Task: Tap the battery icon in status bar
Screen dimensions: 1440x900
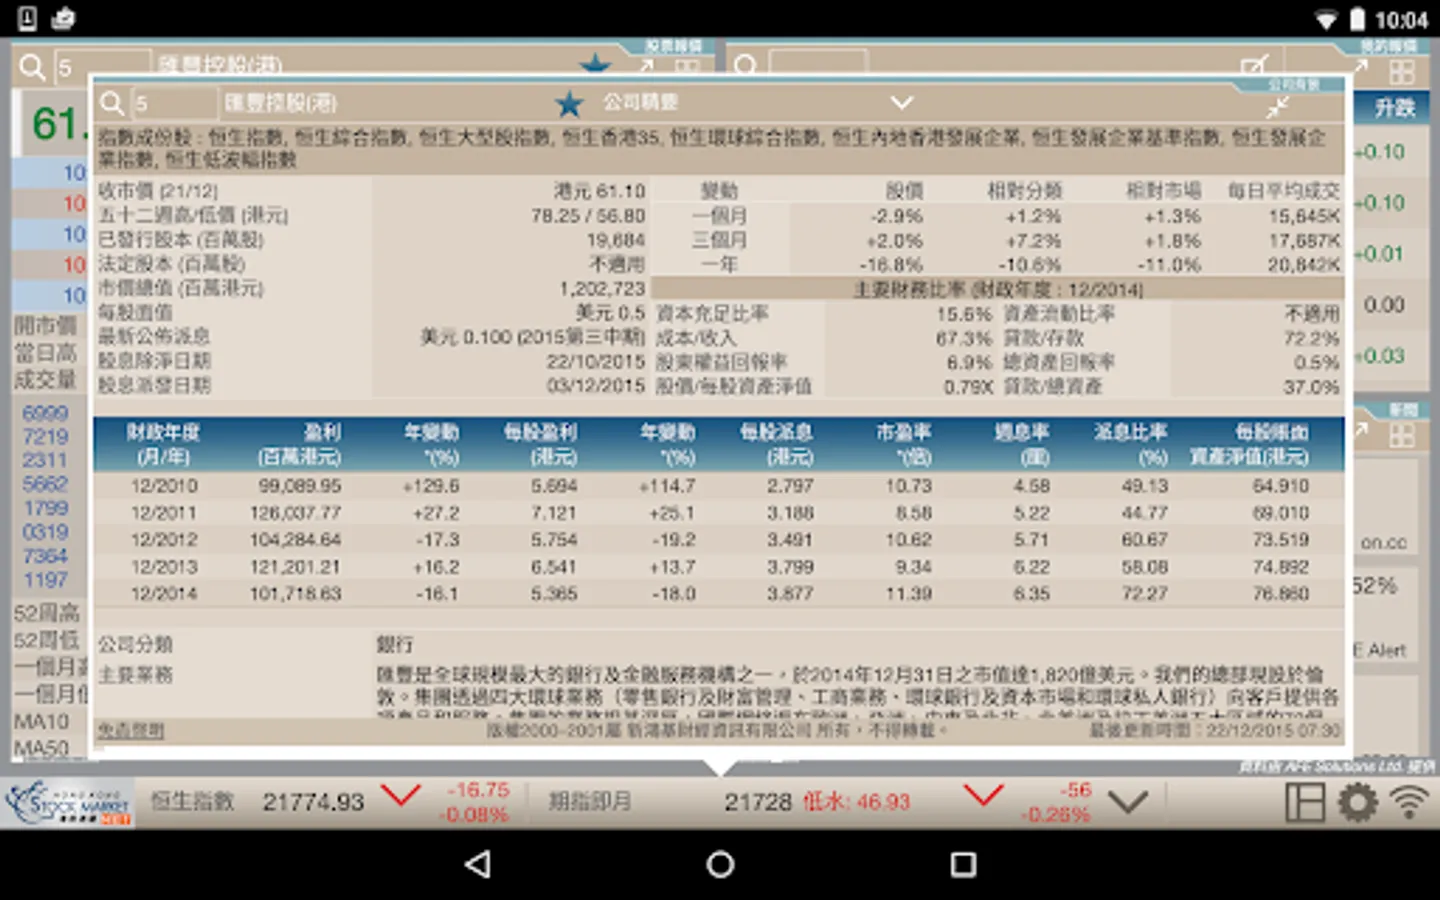Action: 1358,19
